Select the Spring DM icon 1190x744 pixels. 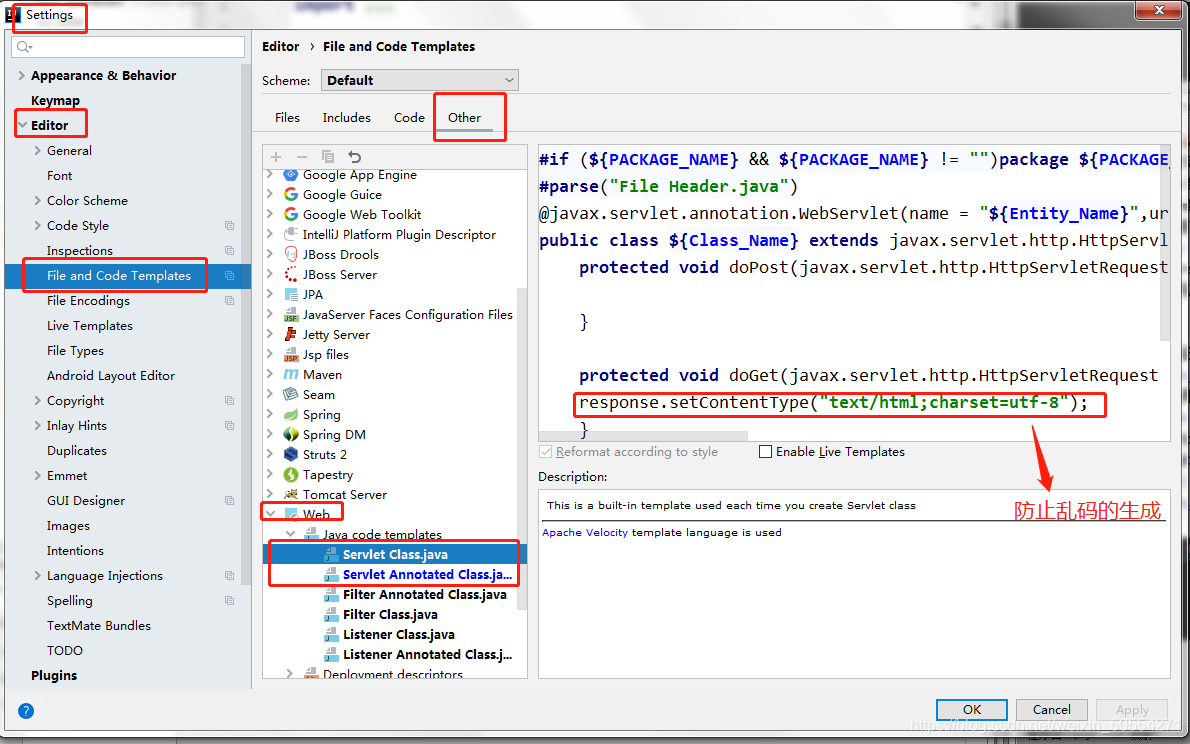(x=291, y=434)
